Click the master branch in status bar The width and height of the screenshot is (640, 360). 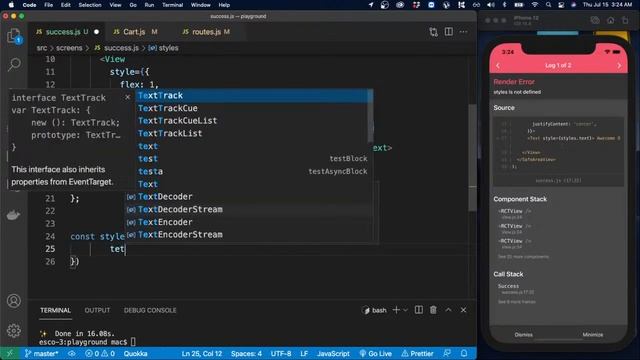tap(41, 353)
